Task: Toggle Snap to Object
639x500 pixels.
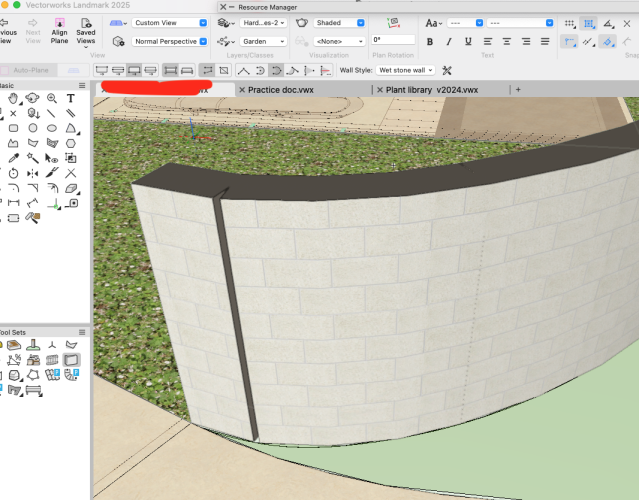Action: pos(590,22)
